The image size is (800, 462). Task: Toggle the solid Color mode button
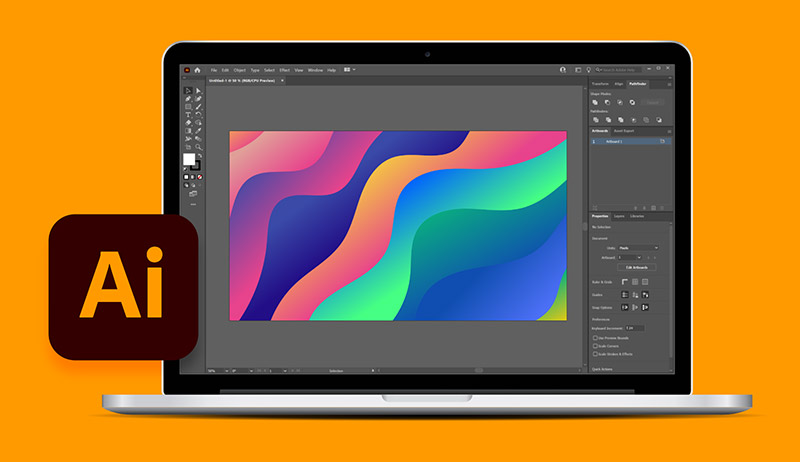(186, 177)
